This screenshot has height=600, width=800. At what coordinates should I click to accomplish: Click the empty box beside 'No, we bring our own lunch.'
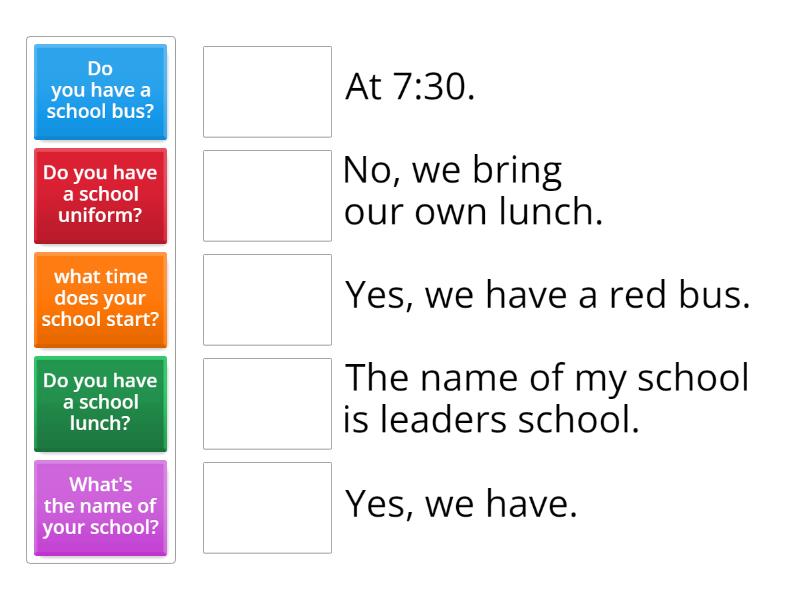click(267, 196)
